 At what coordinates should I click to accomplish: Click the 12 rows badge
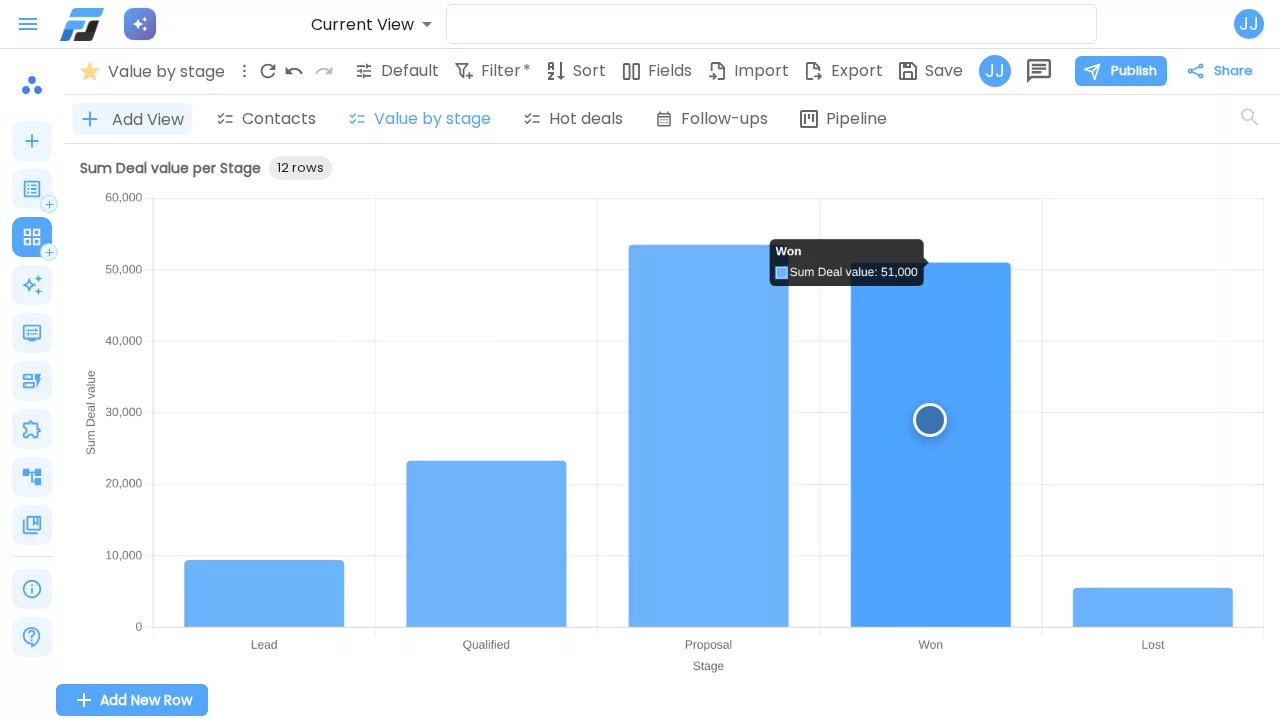[x=300, y=168]
